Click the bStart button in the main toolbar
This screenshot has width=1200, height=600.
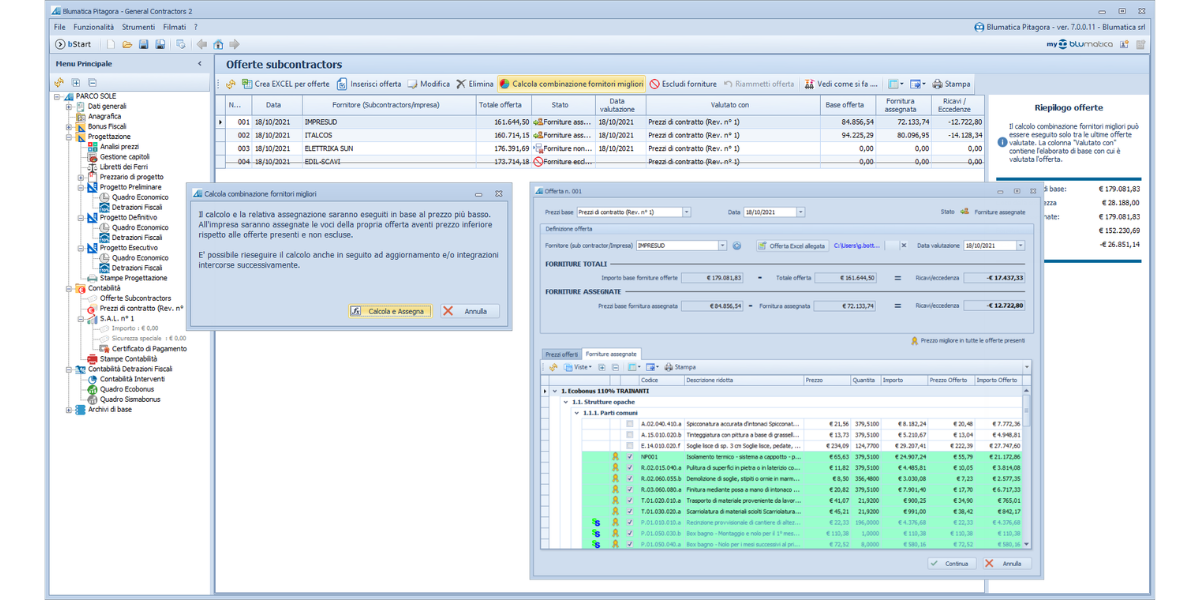coord(73,44)
